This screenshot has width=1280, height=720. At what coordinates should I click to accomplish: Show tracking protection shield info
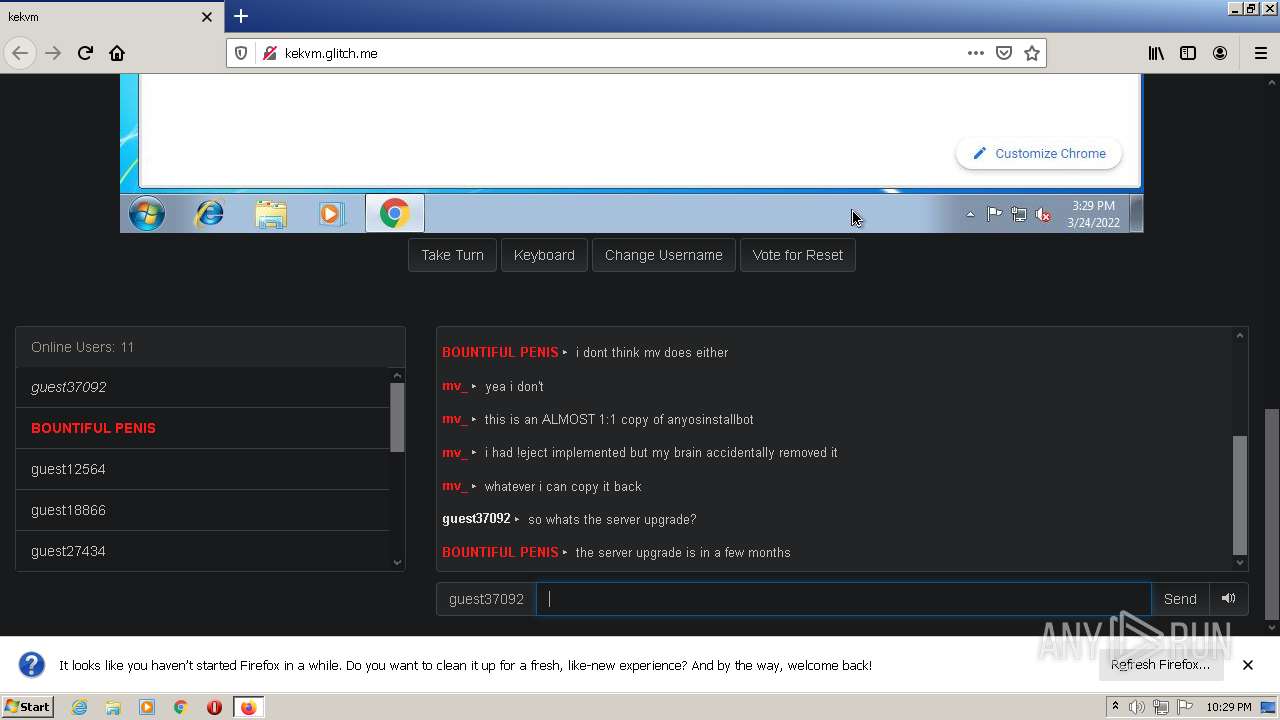tap(241, 53)
